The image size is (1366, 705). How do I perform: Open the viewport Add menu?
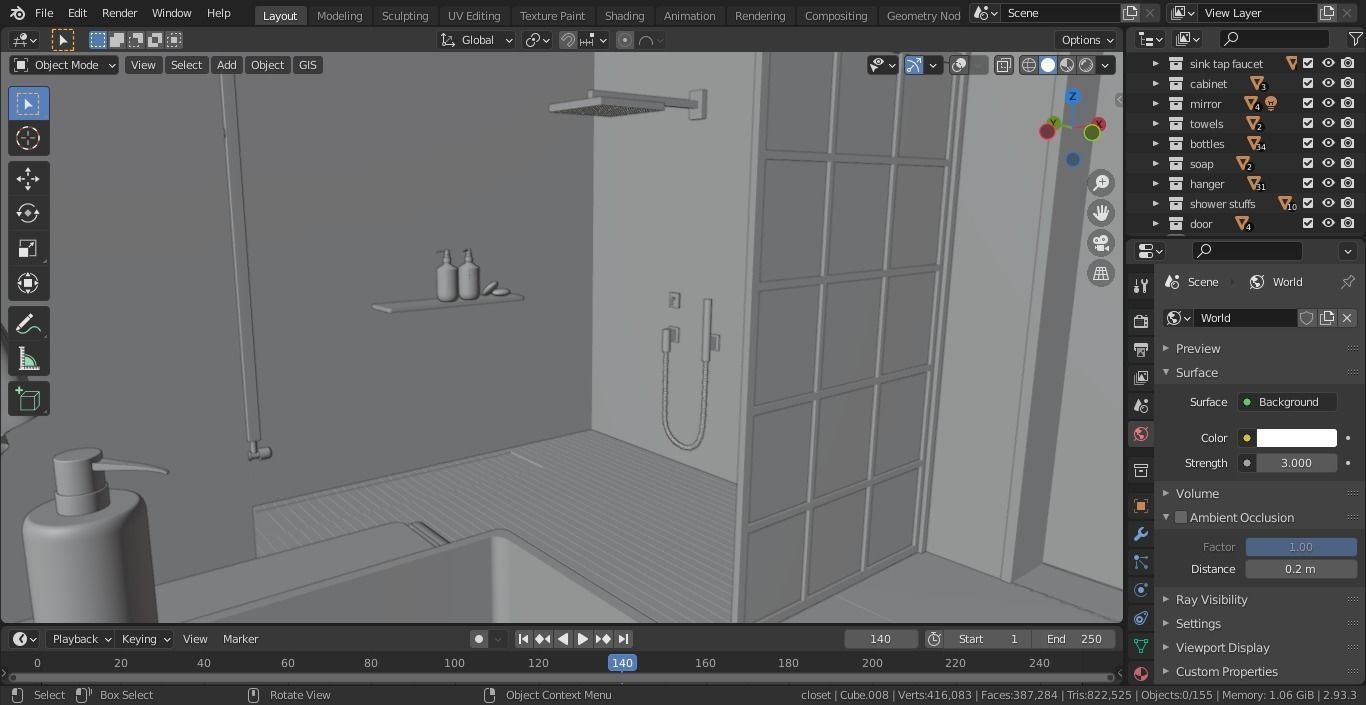click(x=227, y=65)
